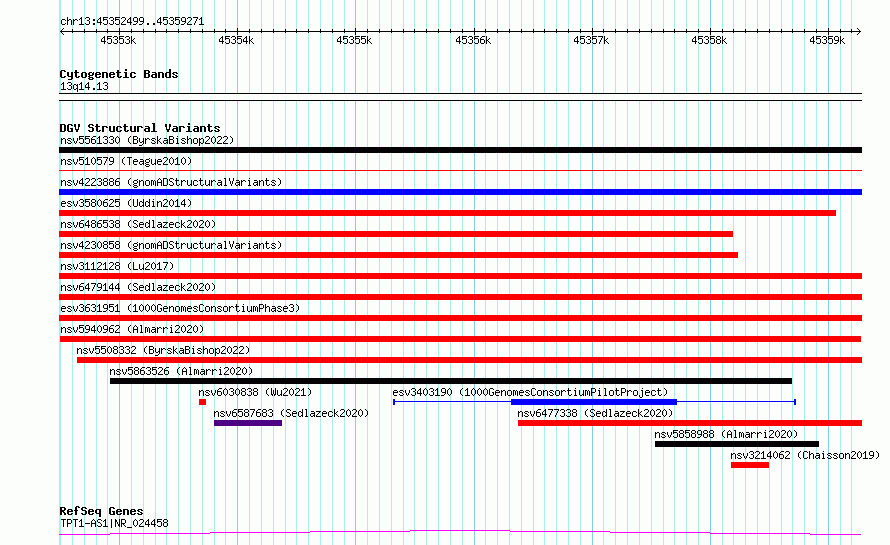Click the red nsv6479144 variant bar
This screenshot has width=890, height=545.
coord(460,297)
